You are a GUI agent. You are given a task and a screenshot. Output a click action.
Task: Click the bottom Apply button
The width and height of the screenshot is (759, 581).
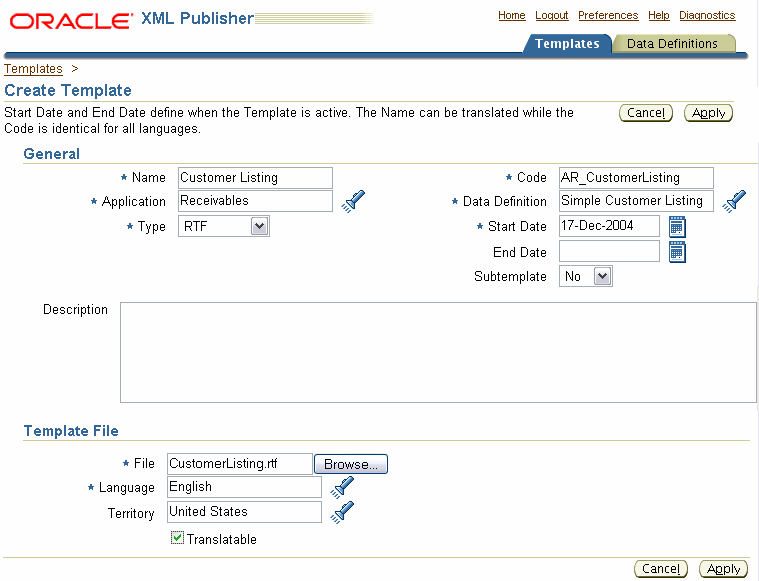coord(723,568)
